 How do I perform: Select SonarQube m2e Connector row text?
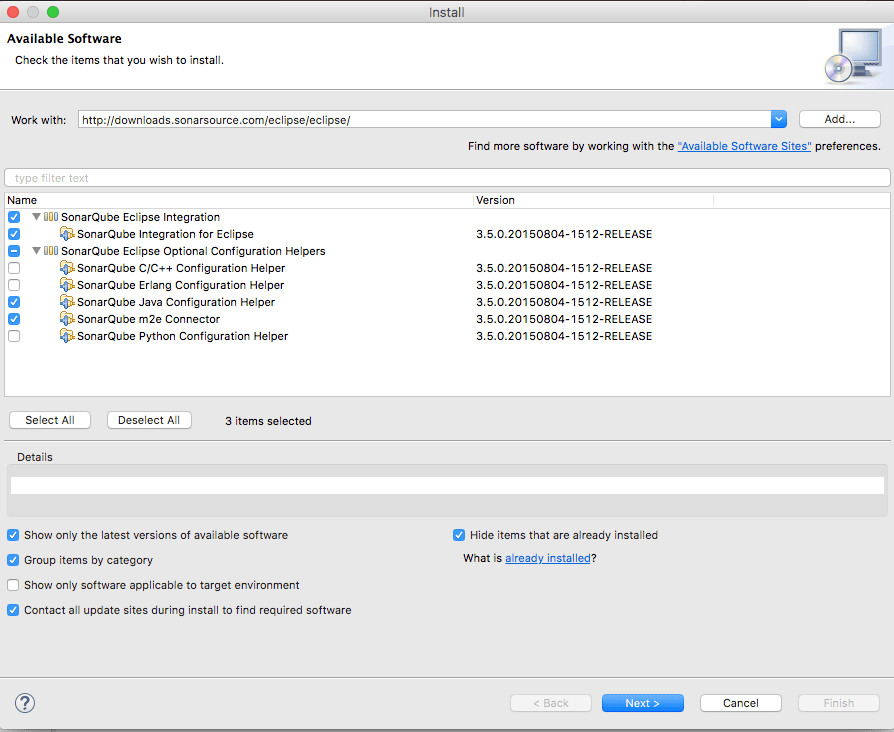coord(149,319)
